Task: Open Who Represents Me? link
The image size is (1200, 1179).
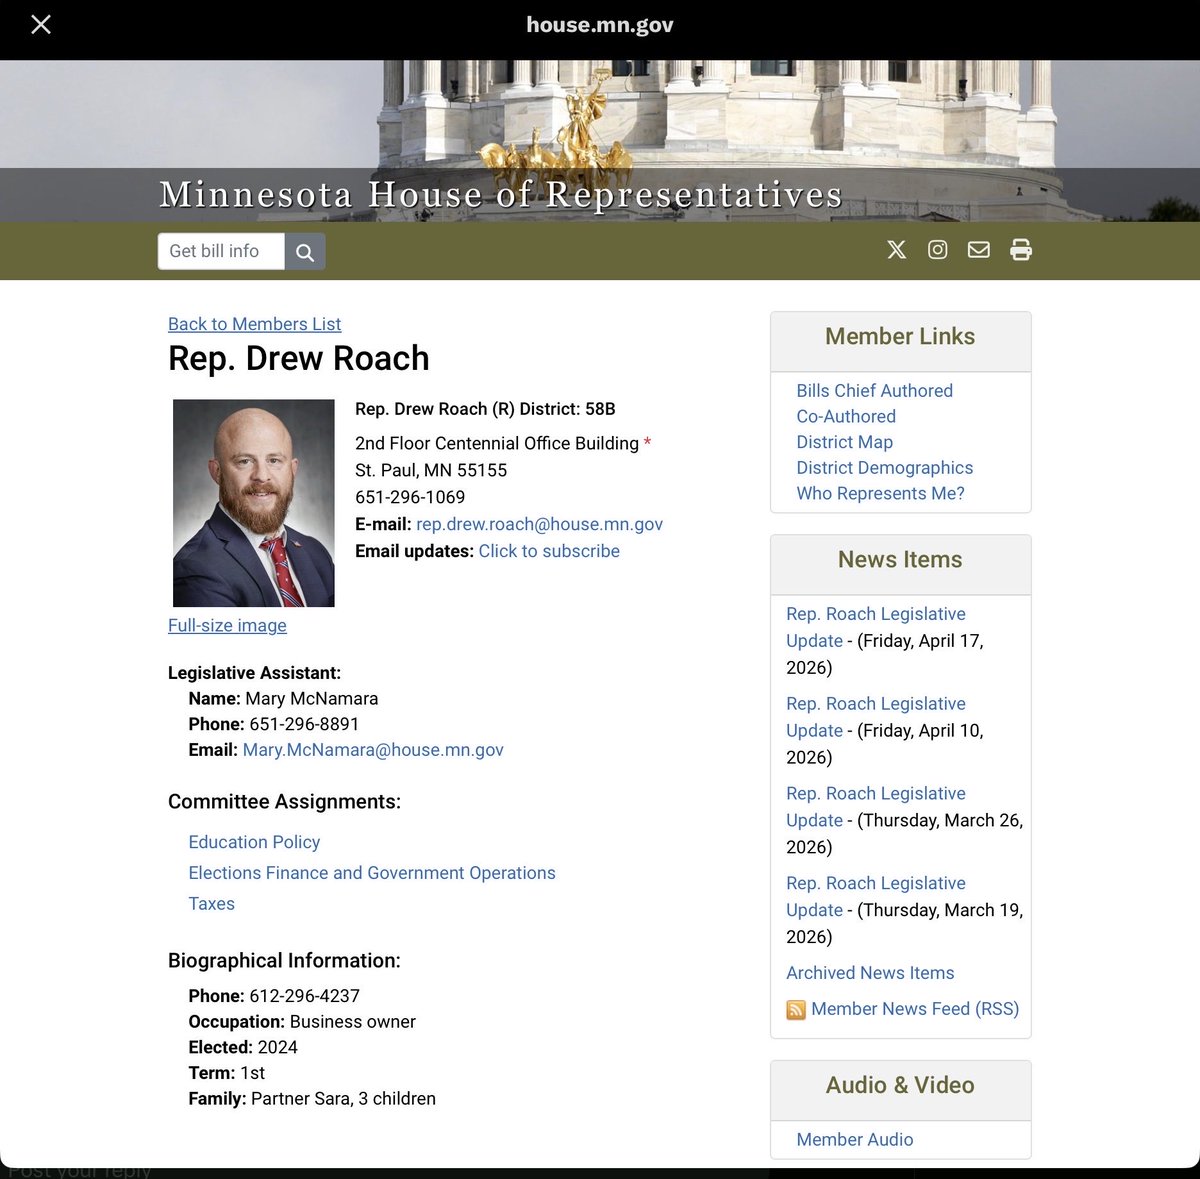Action: point(881,493)
